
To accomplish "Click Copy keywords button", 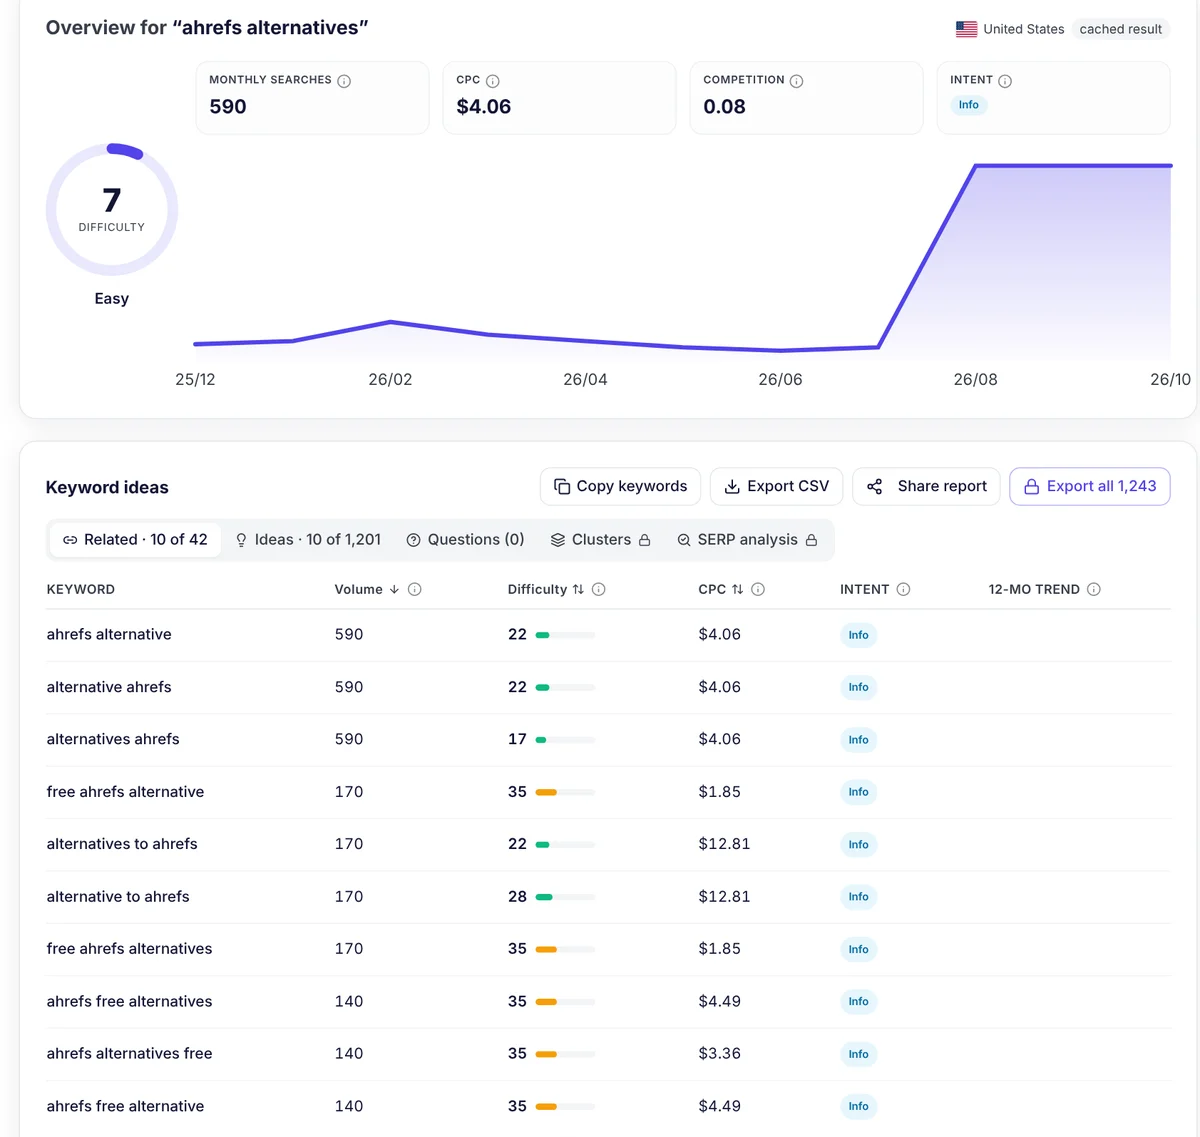I will tap(620, 486).
